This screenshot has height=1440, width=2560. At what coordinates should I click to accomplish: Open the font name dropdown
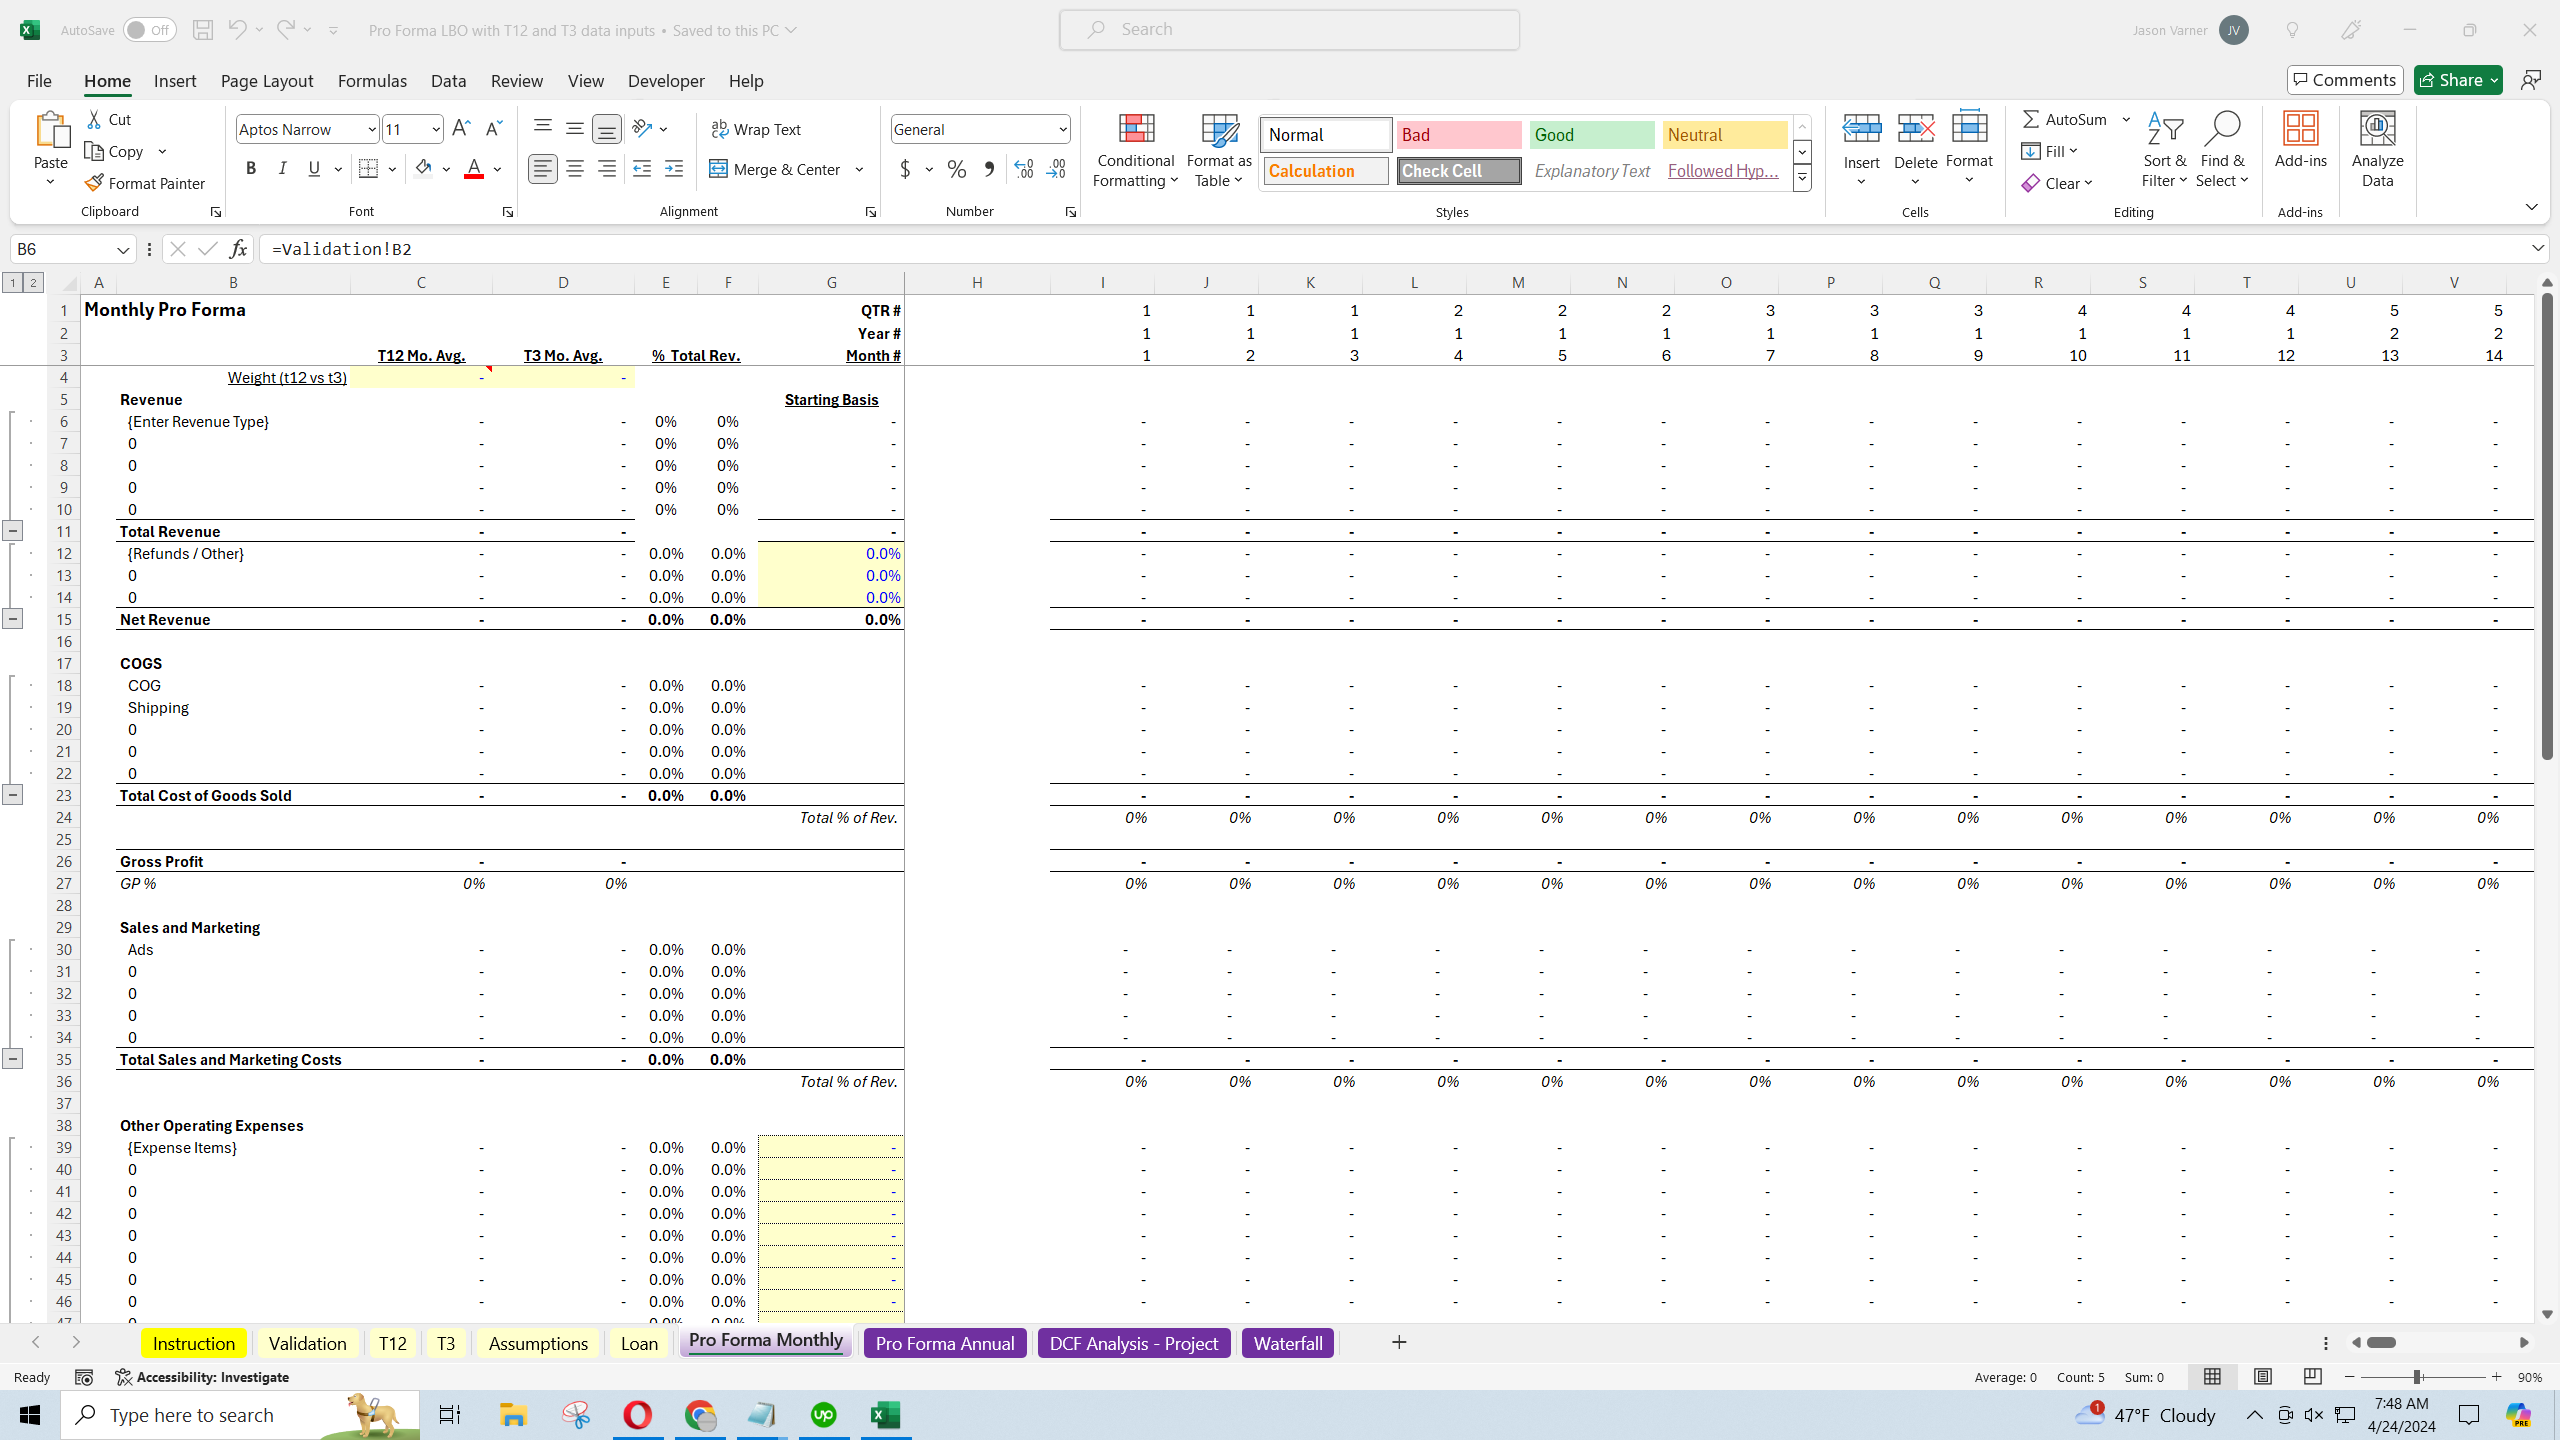point(371,129)
